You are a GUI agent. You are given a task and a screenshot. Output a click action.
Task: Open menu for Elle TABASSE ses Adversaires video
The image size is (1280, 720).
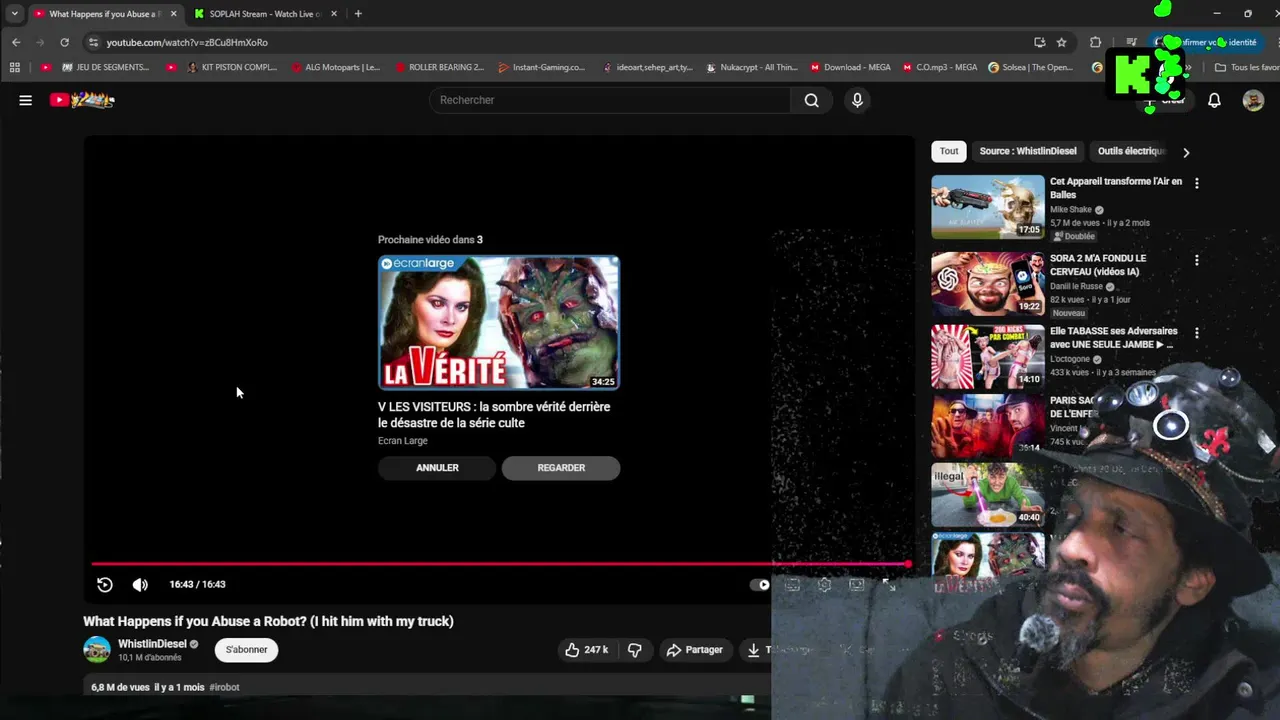point(1196,332)
